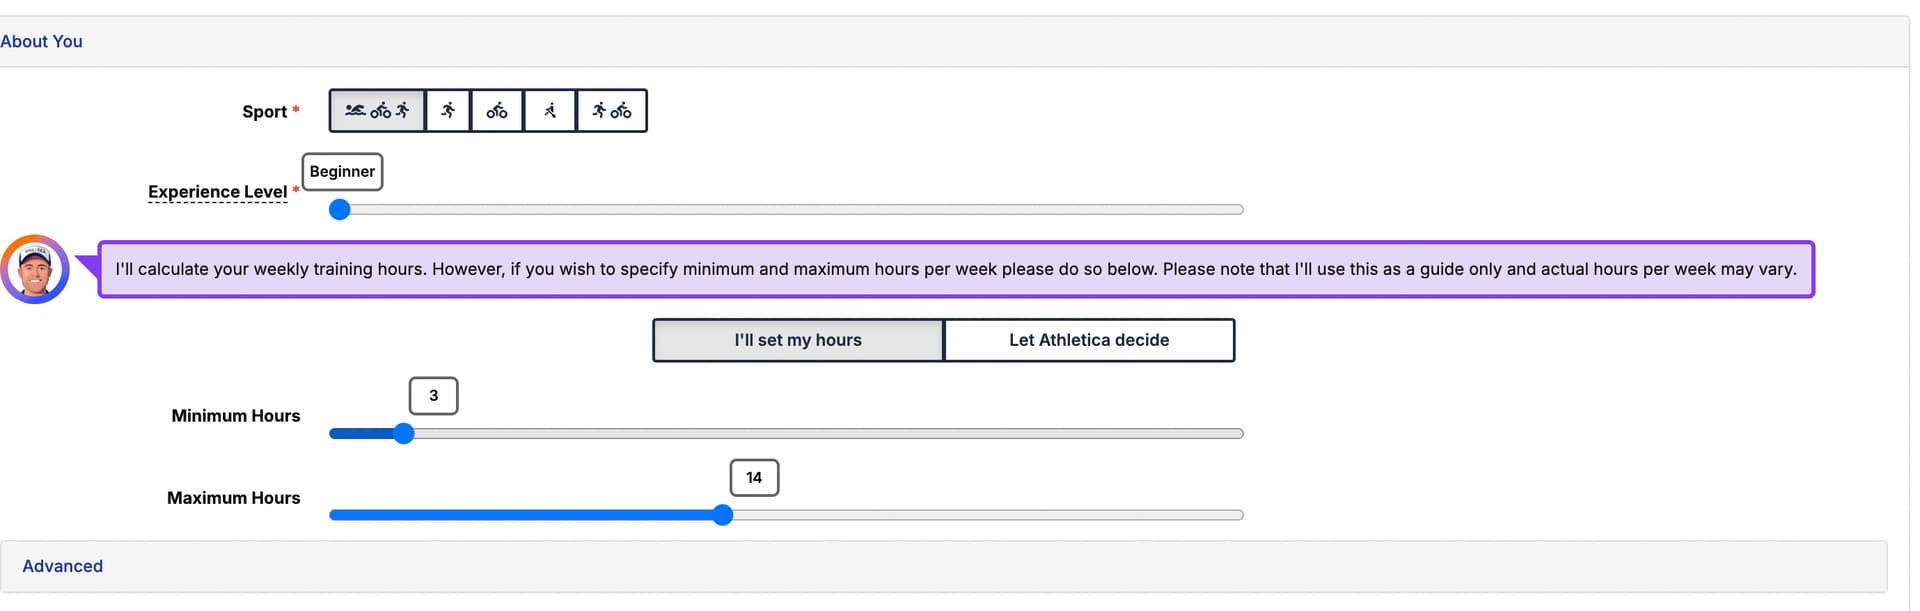Click the Beginner value bubble
The width and height of the screenshot is (1920, 611).
point(342,171)
